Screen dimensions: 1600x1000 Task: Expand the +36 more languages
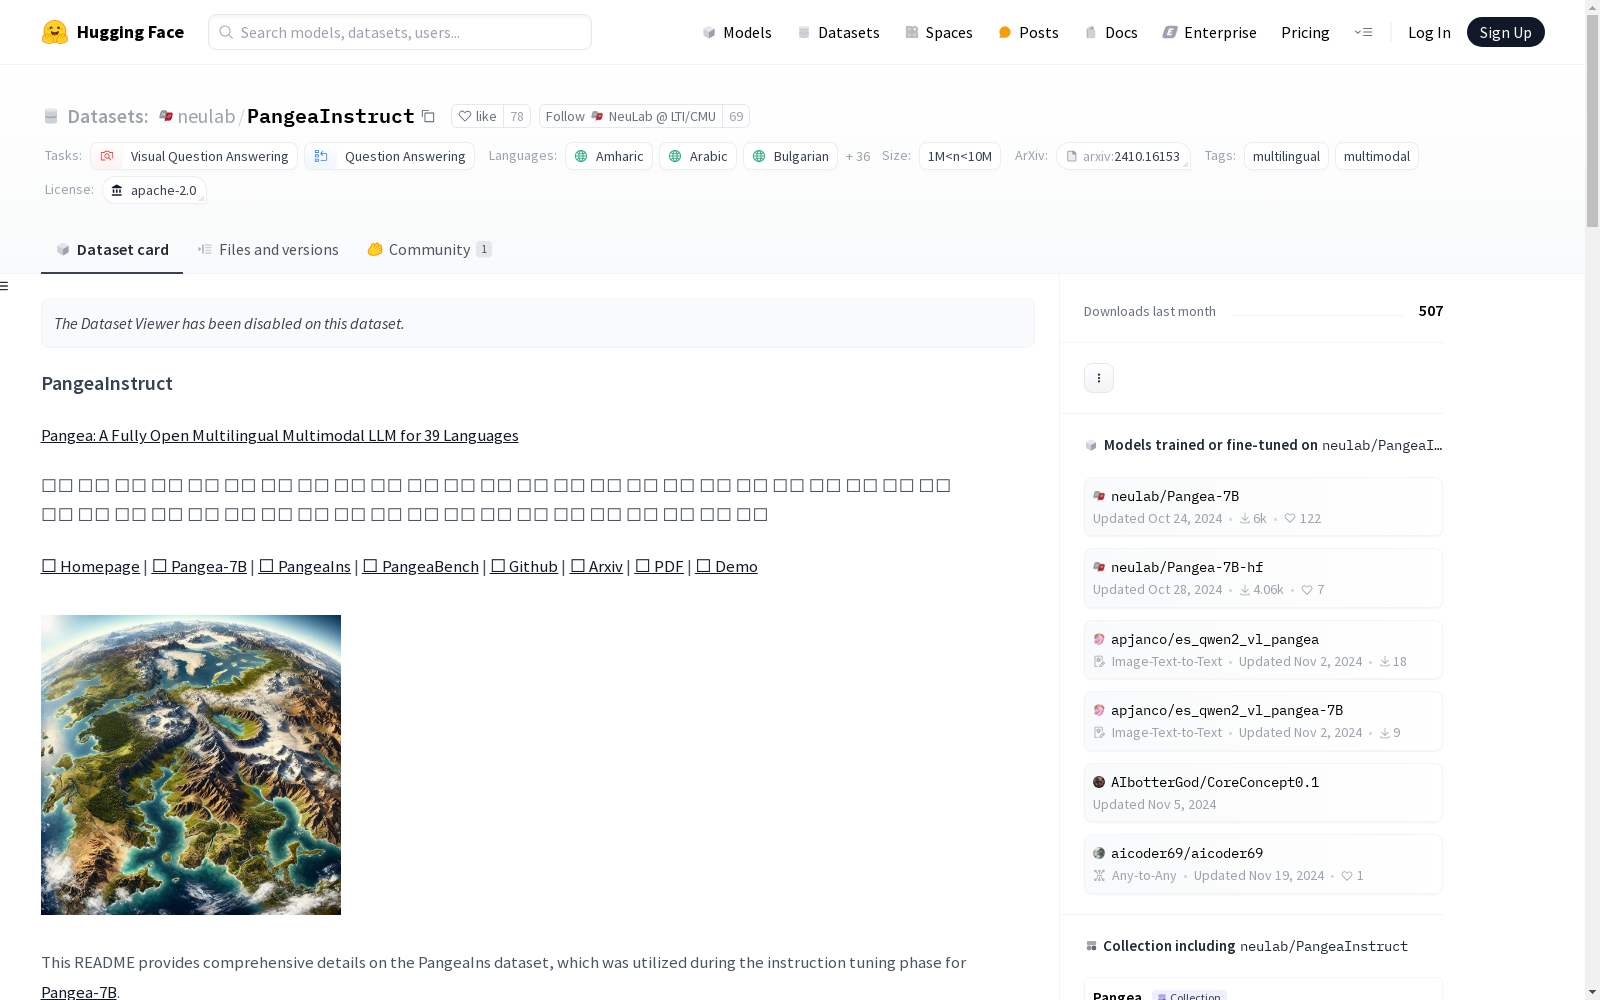(x=858, y=156)
